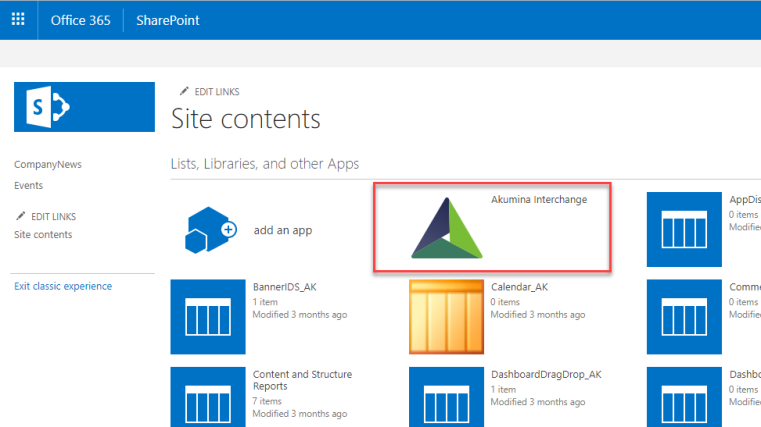Click the top EDIT LINKS pencil icon
This screenshot has height=427, width=761.
tap(184, 91)
